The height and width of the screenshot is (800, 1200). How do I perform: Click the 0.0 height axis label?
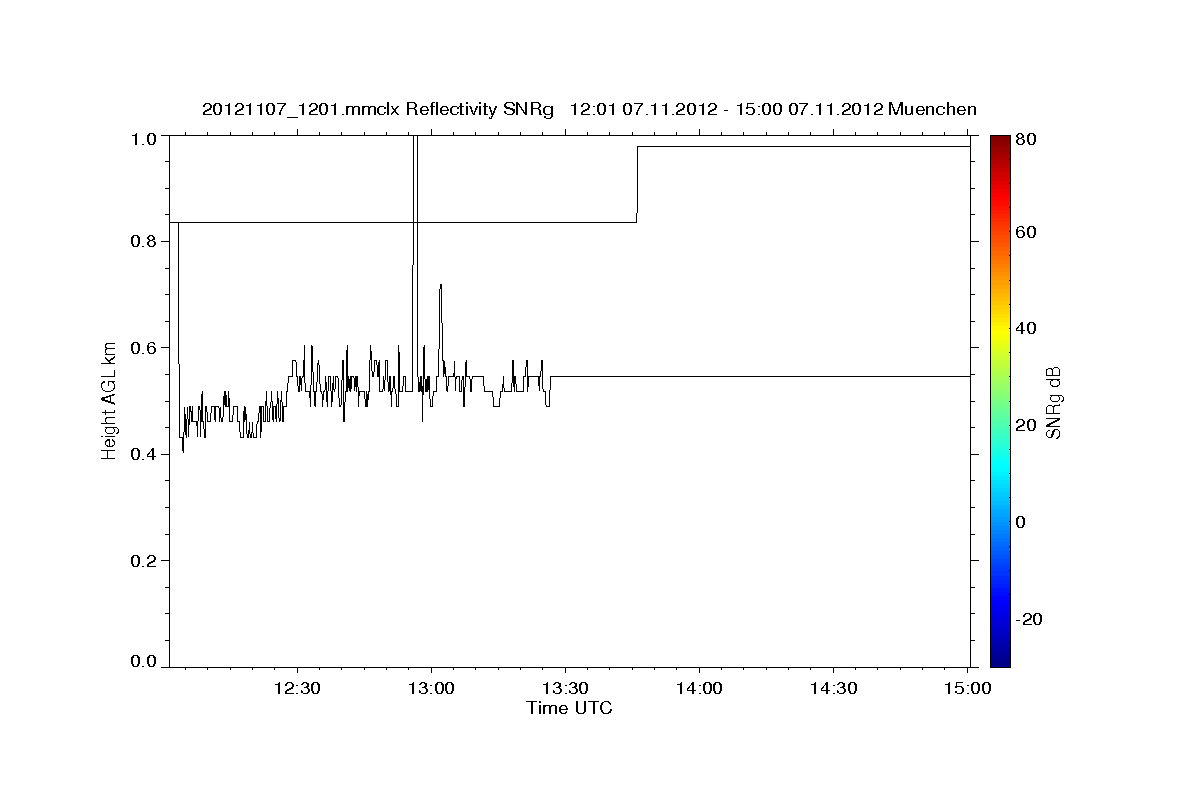coord(145,662)
